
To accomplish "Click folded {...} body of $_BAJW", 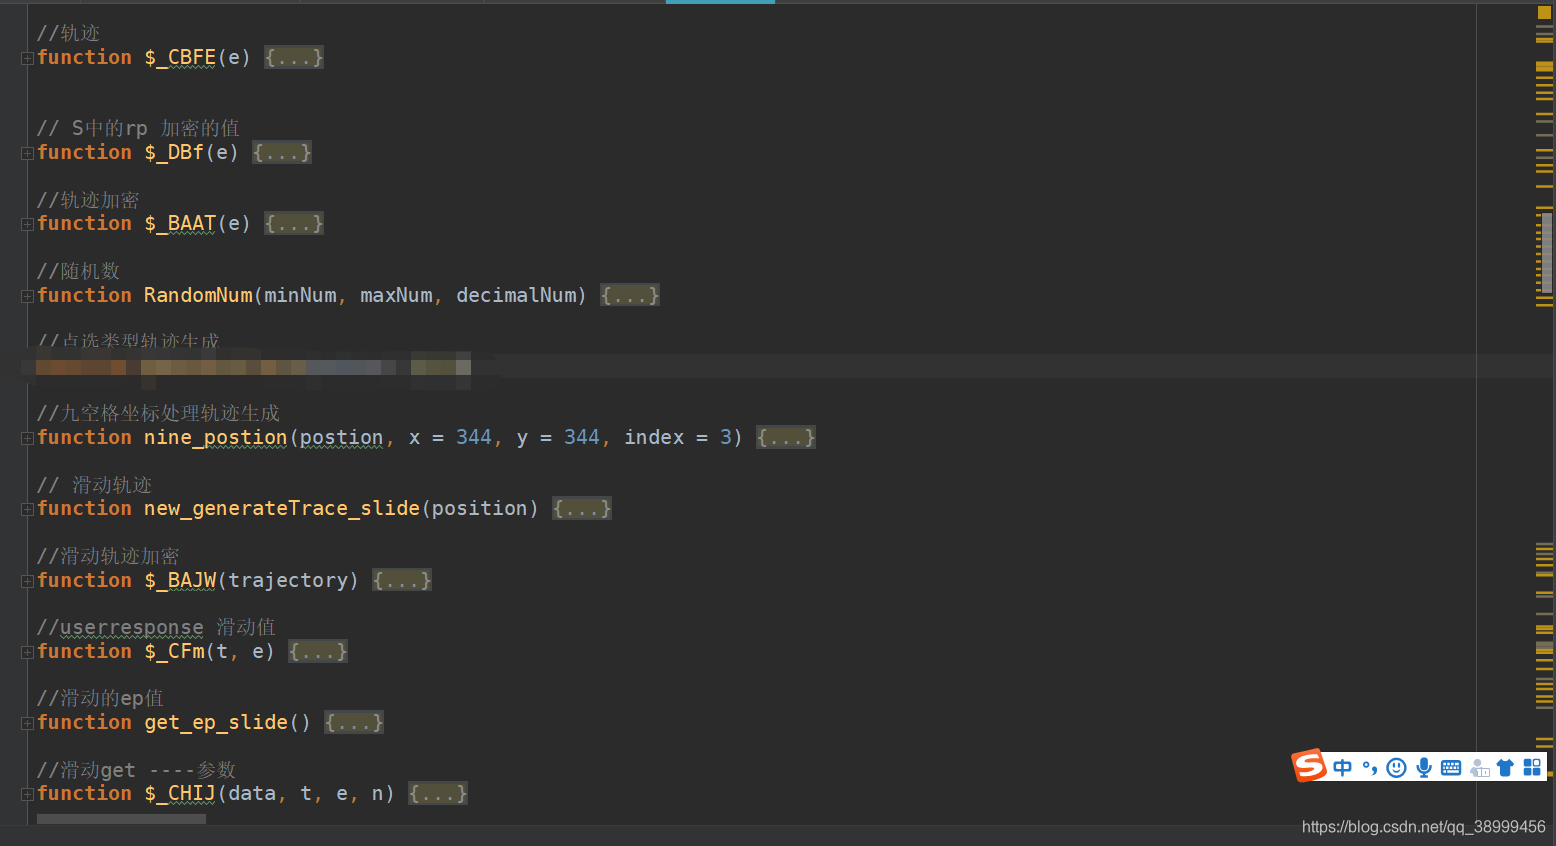I will [x=402, y=580].
